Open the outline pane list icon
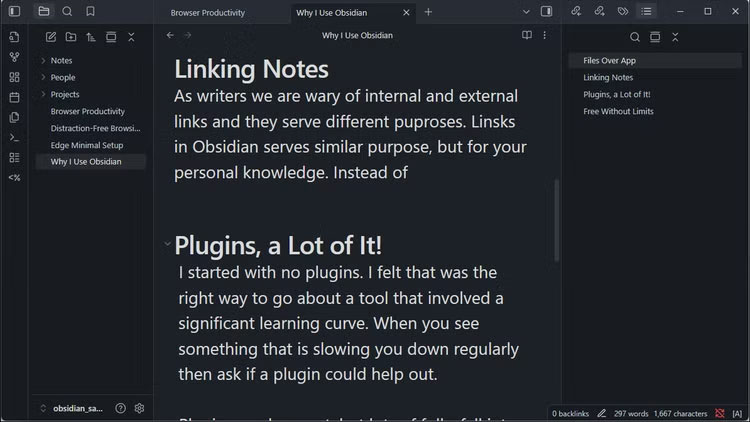The image size is (750, 422). click(646, 11)
